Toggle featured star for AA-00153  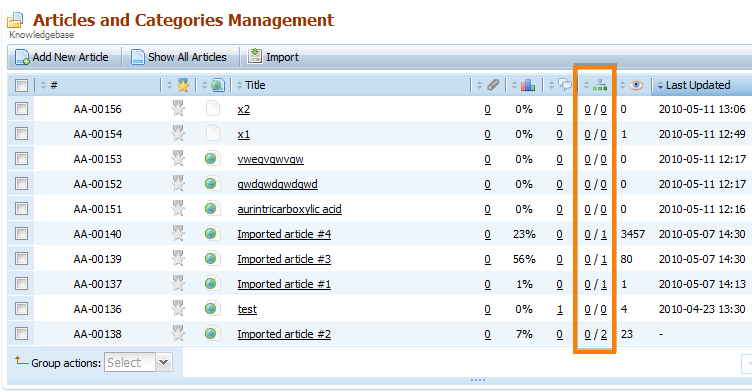tap(178, 158)
